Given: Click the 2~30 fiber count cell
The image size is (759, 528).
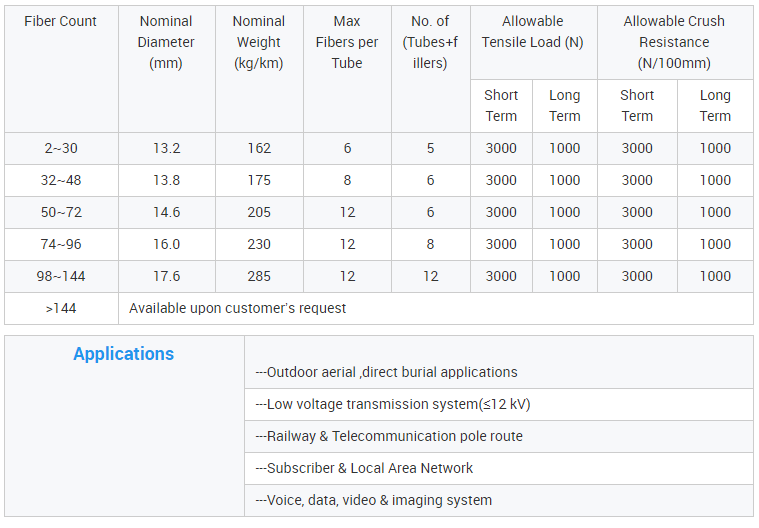Looking at the screenshot, I should (x=61, y=148).
